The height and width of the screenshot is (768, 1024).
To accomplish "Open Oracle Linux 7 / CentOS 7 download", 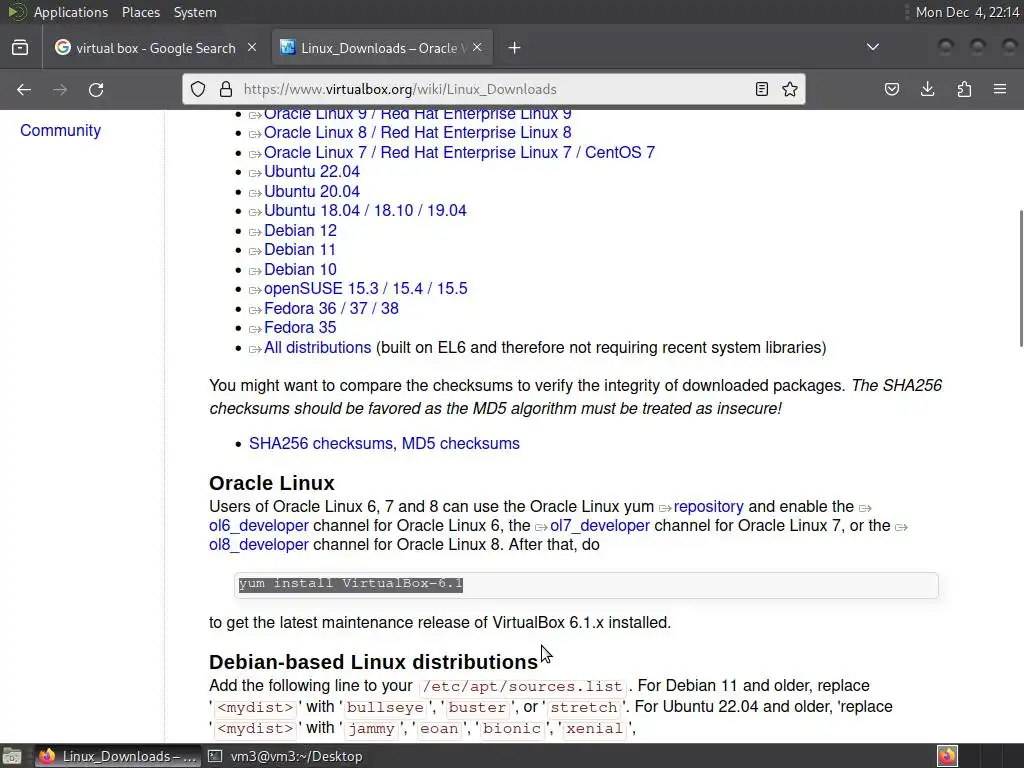I will (x=459, y=152).
